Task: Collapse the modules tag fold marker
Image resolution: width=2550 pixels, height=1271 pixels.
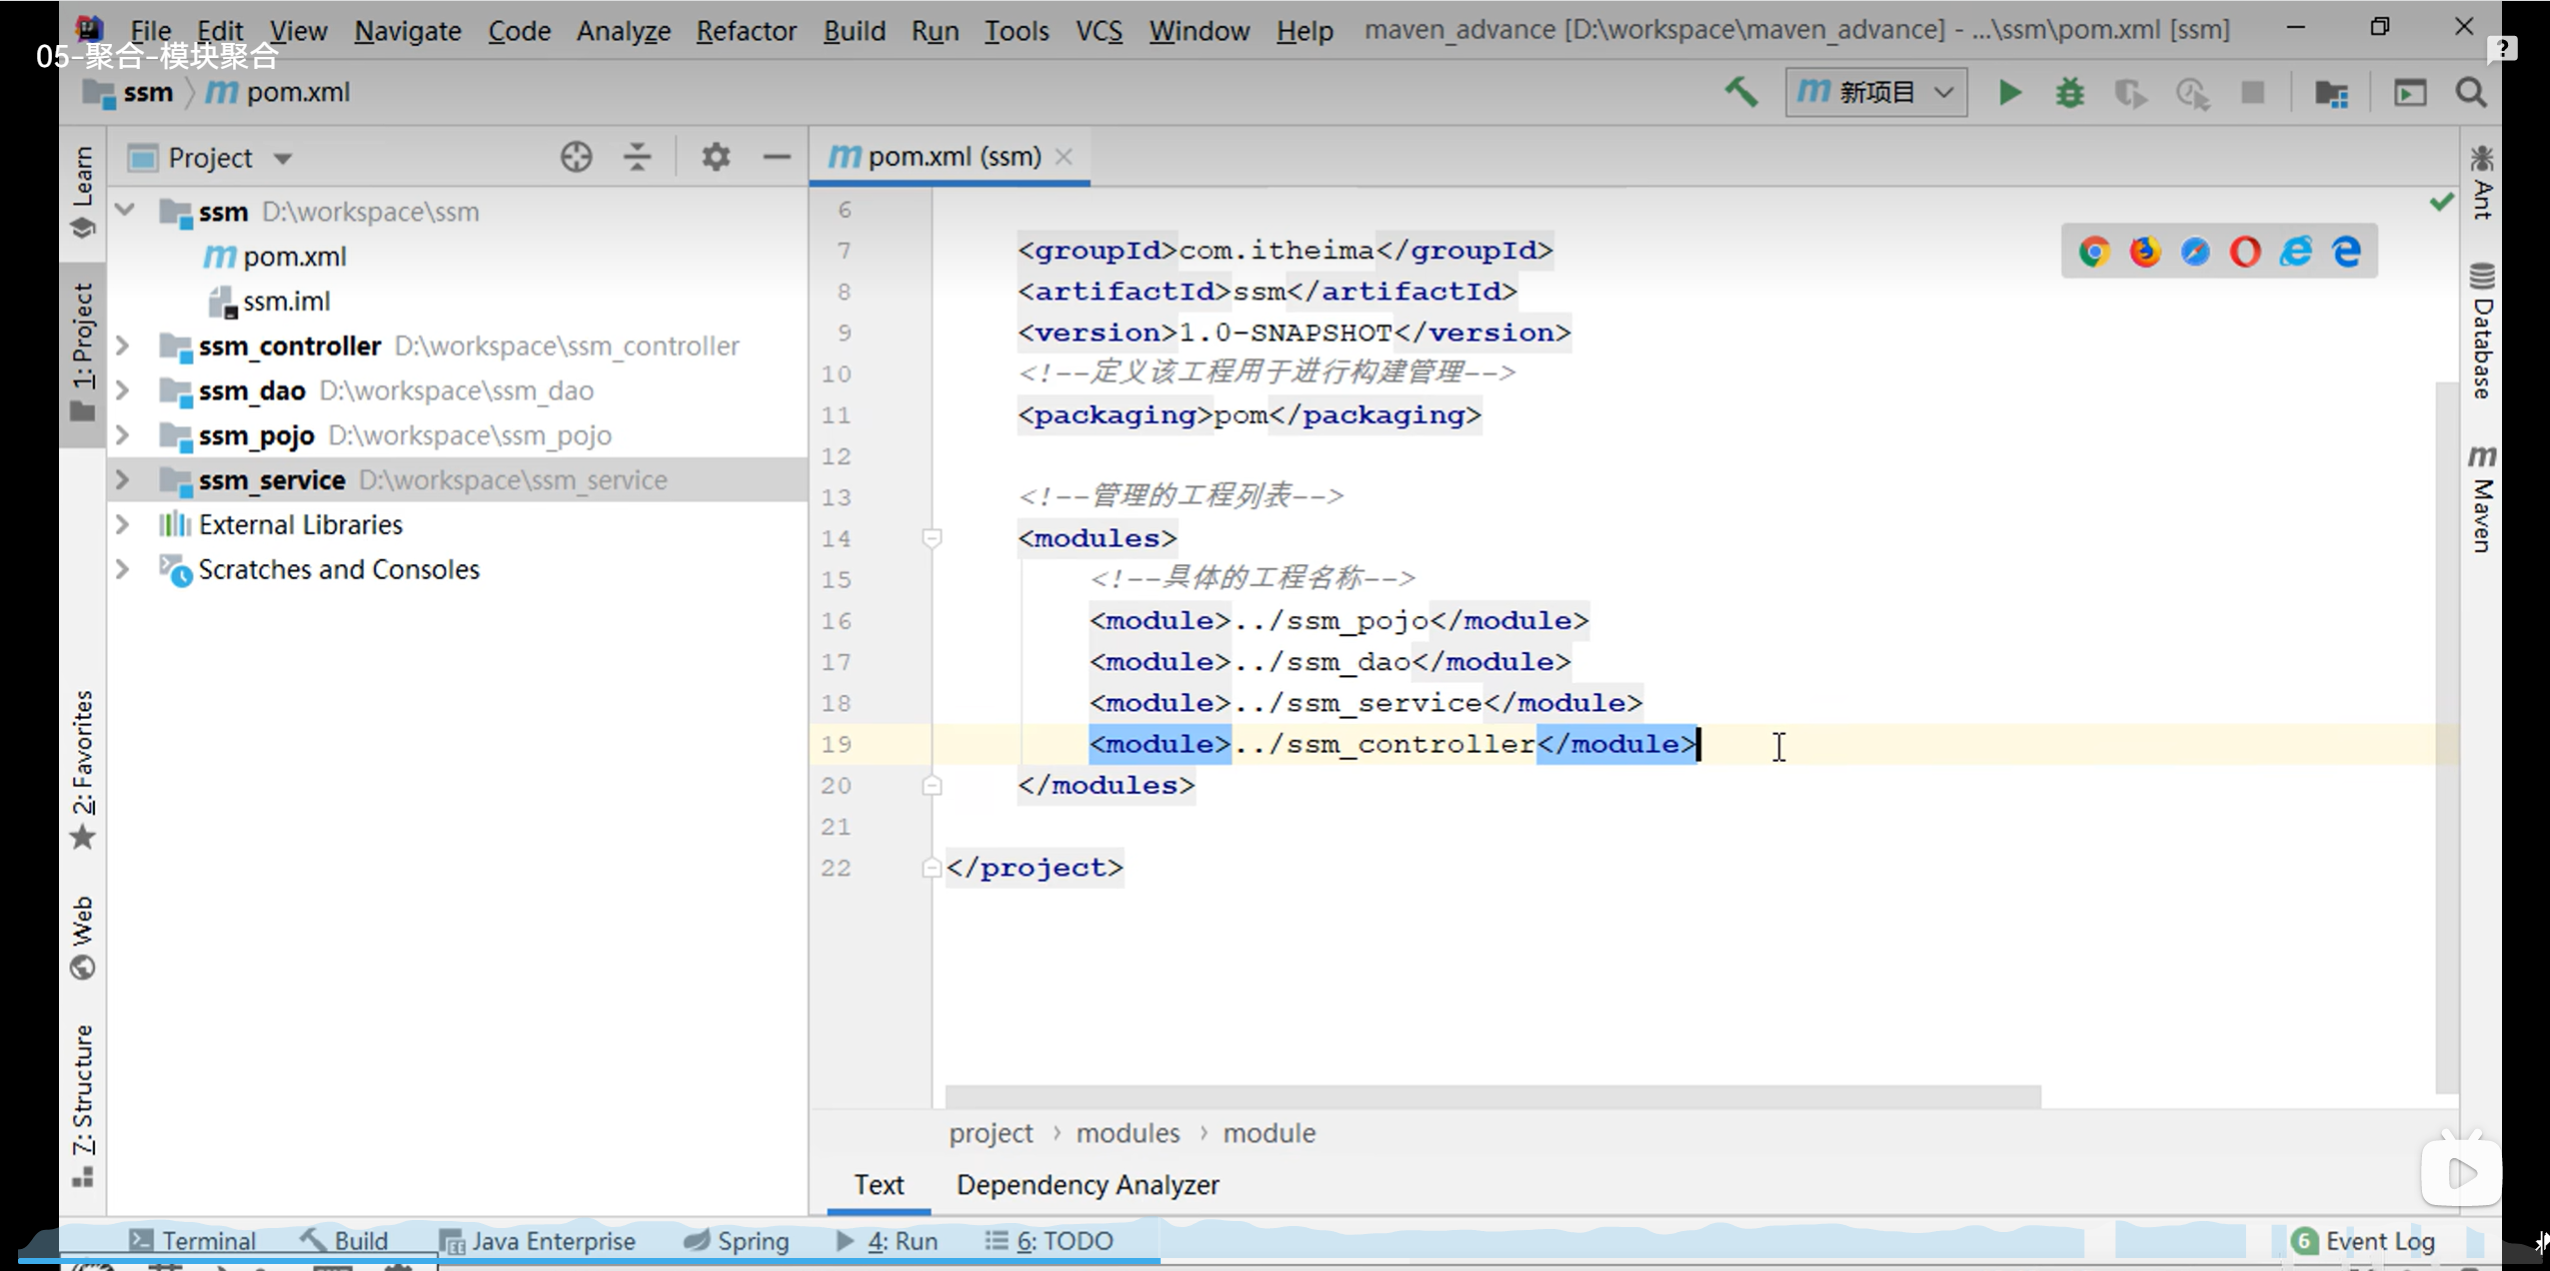Action: [x=931, y=539]
